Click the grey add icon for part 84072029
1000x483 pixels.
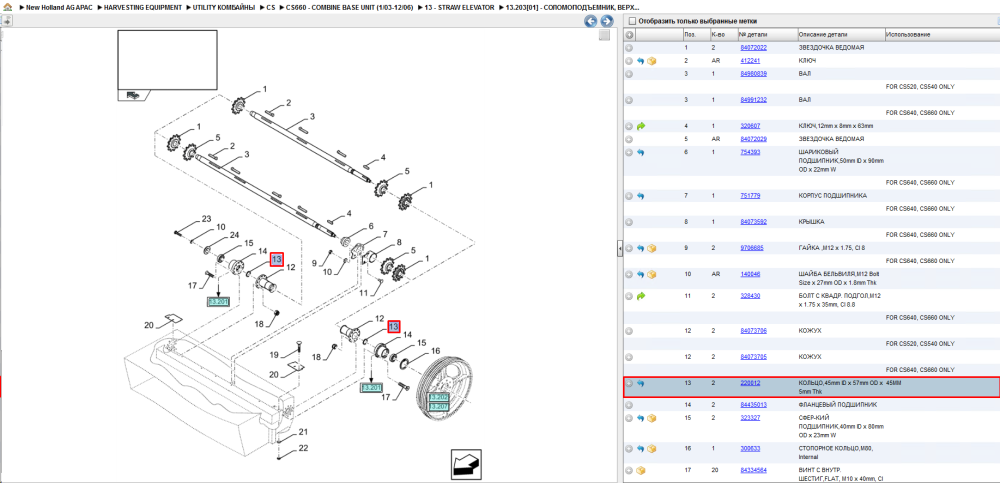pos(629,139)
